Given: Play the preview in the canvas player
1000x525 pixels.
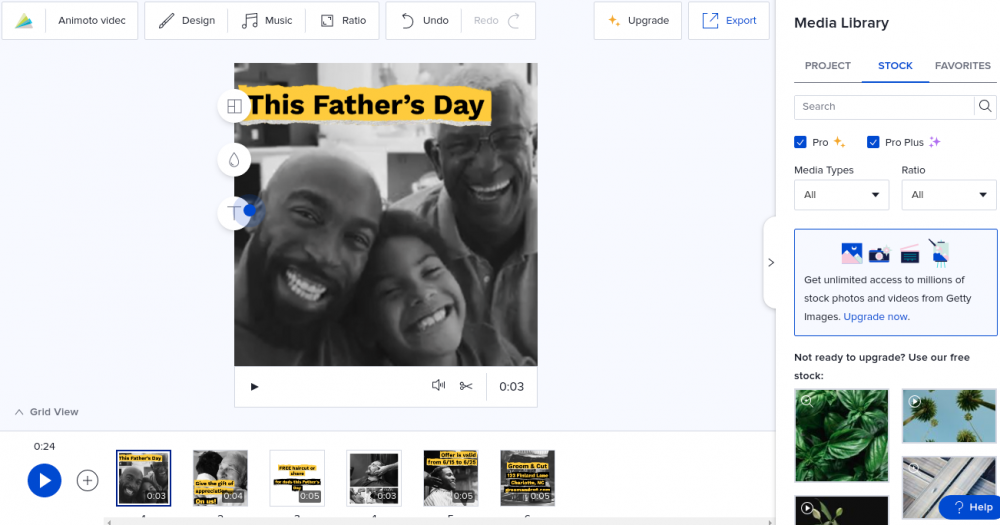Looking at the screenshot, I should [254, 386].
